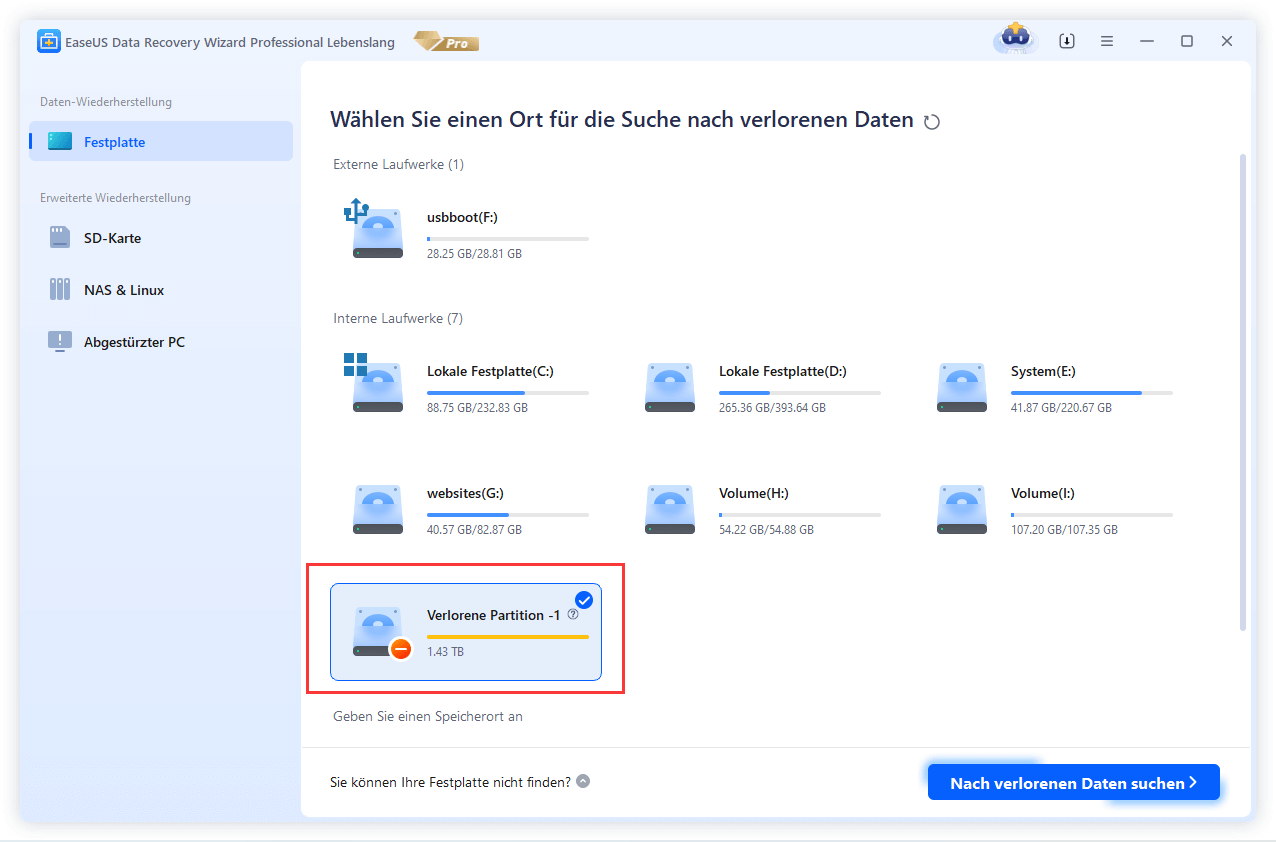Maximize the EaseUS window
The image size is (1276, 842).
tap(1187, 41)
